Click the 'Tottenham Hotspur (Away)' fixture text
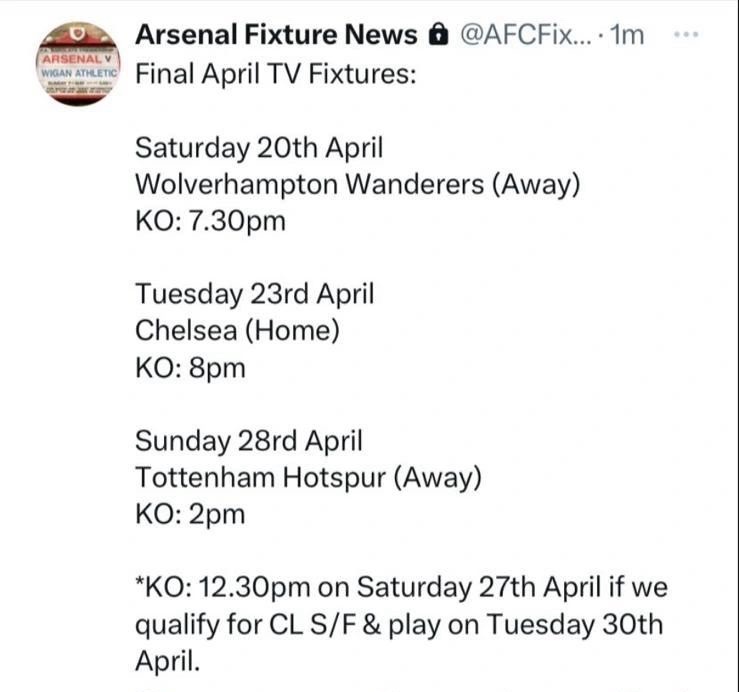Image resolution: width=739 pixels, height=692 pixels. tap(308, 477)
